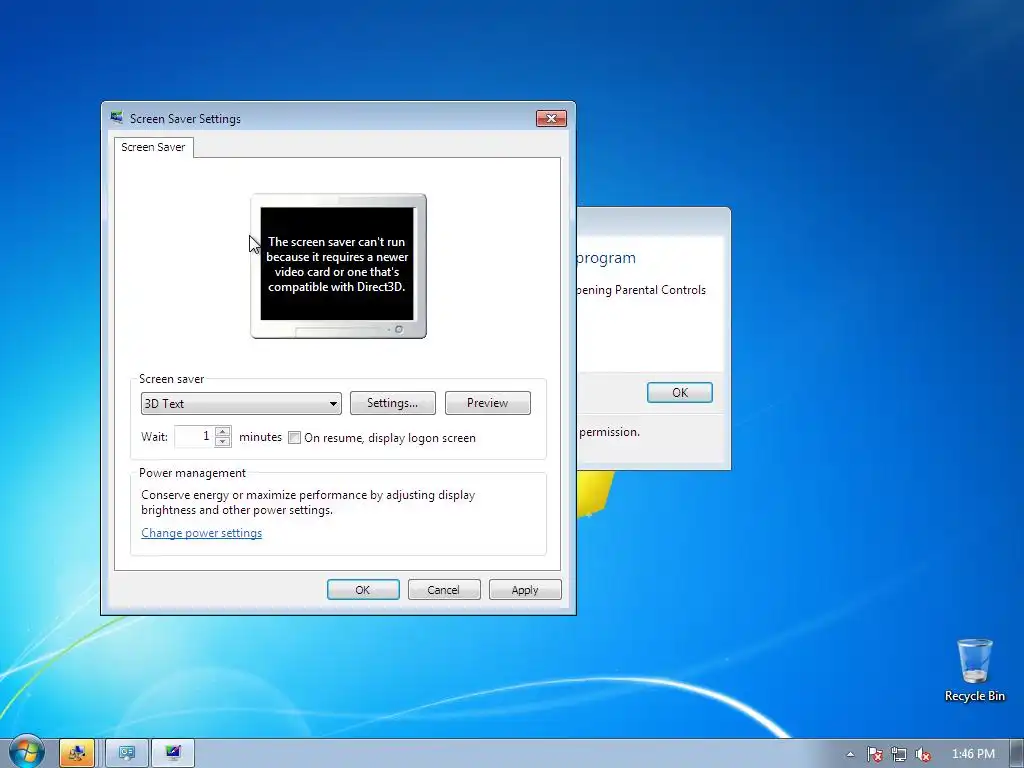Preview the selected screen saver
The width and height of the screenshot is (1024, 768).
click(x=487, y=403)
